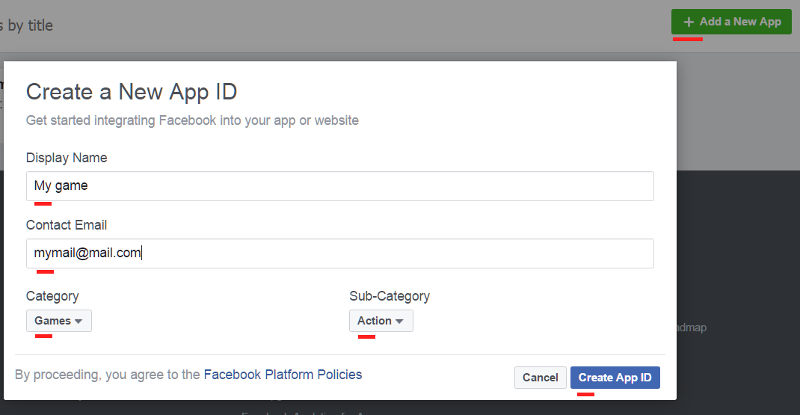Click the arrow icon beside Games
Image resolution: width=800 pixels, height=415 pixels.
[79, 322]
